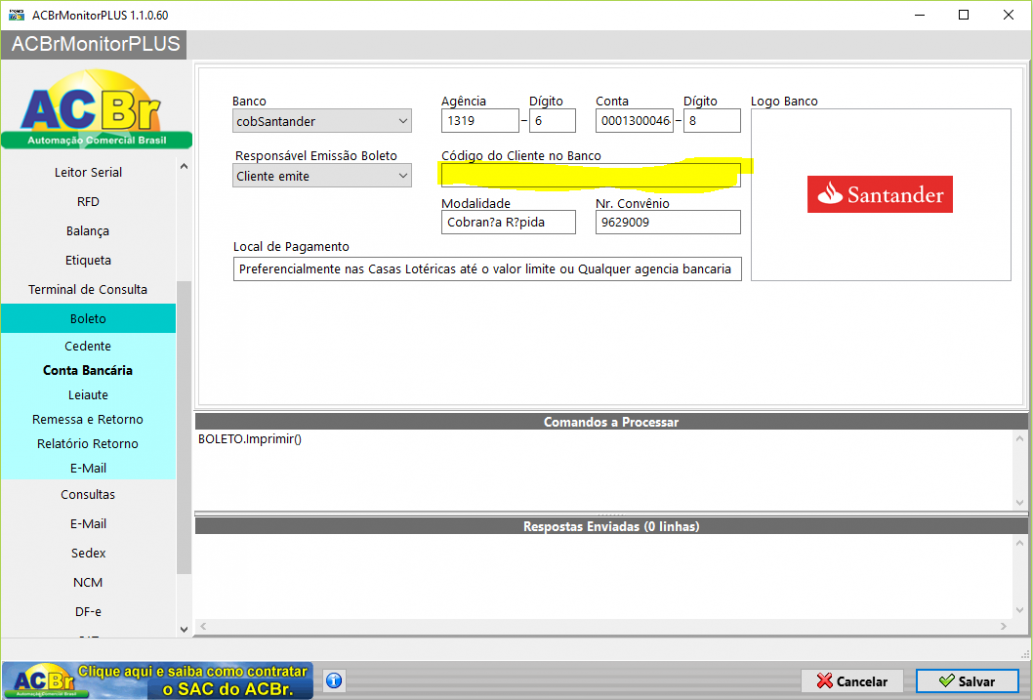Click the Agência input field

coord(480,121)
